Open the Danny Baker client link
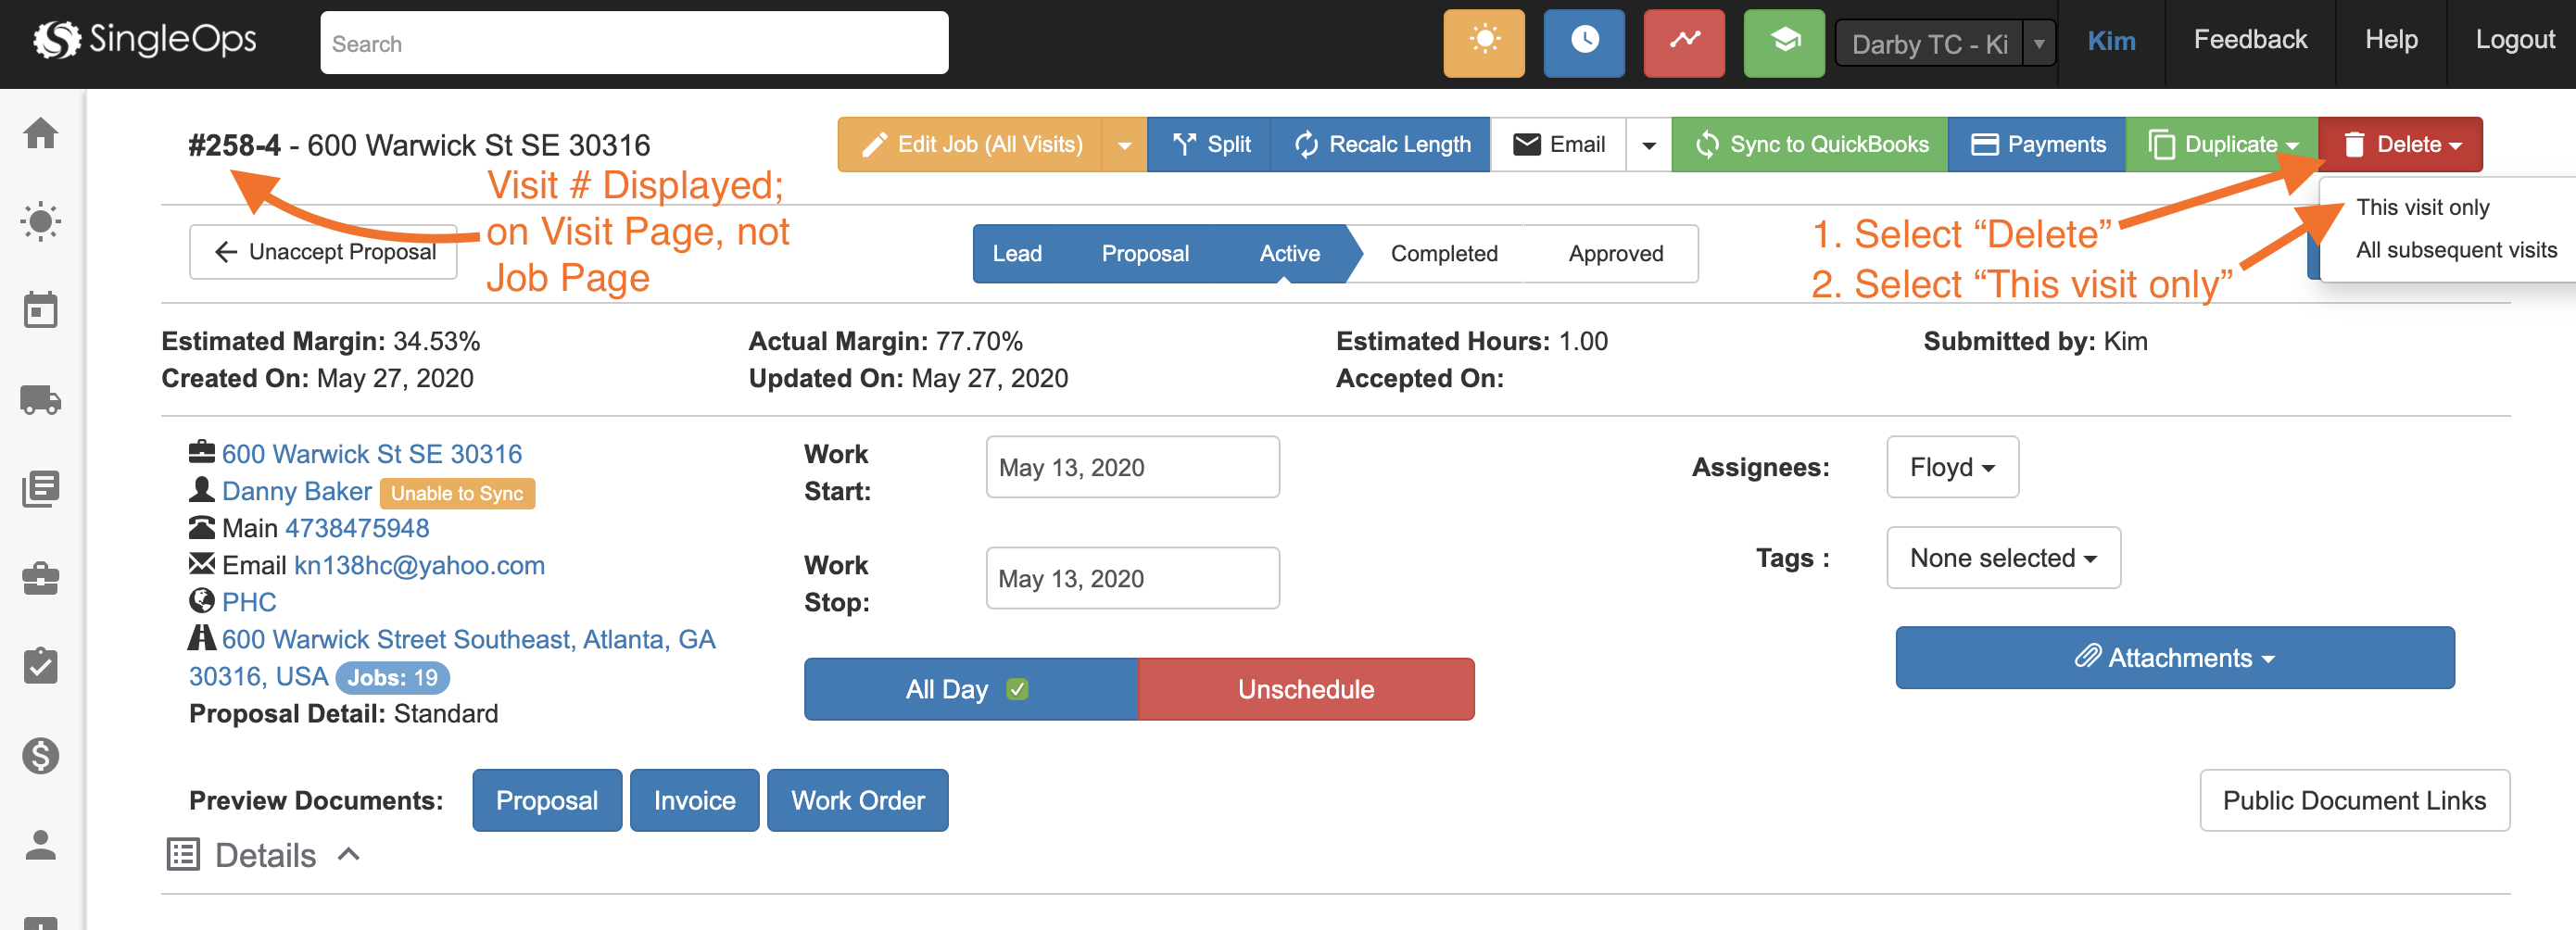2576x930 pixels. pos(296,491)
